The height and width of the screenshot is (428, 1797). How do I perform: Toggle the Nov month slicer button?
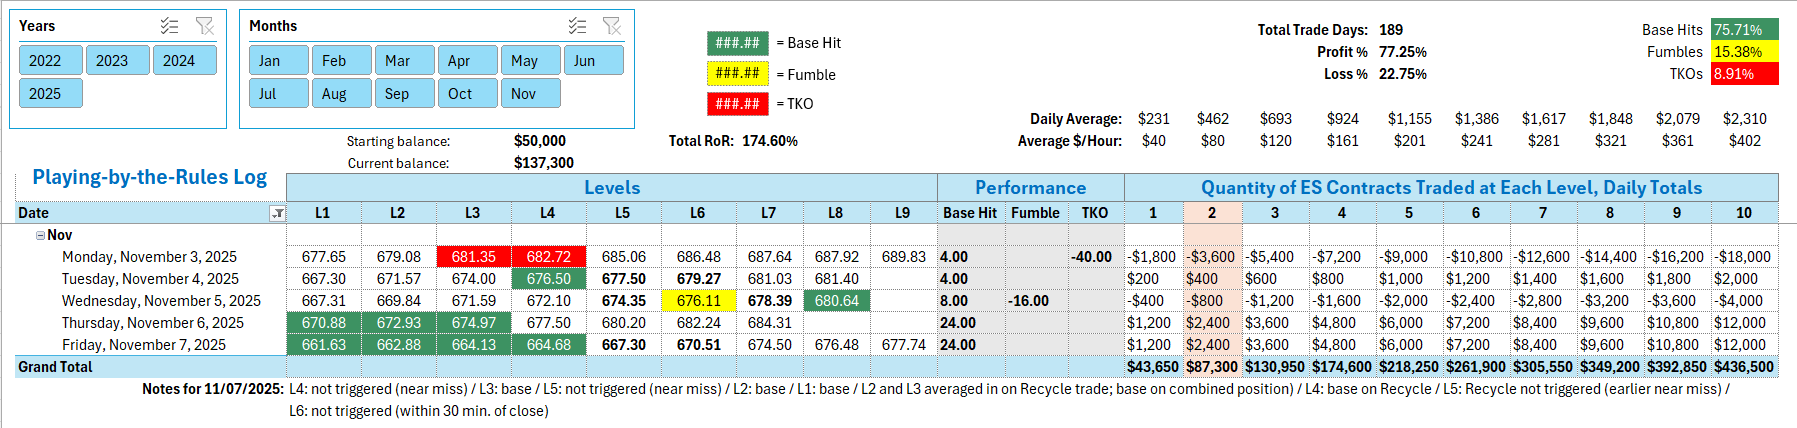[x=530, y=93]
